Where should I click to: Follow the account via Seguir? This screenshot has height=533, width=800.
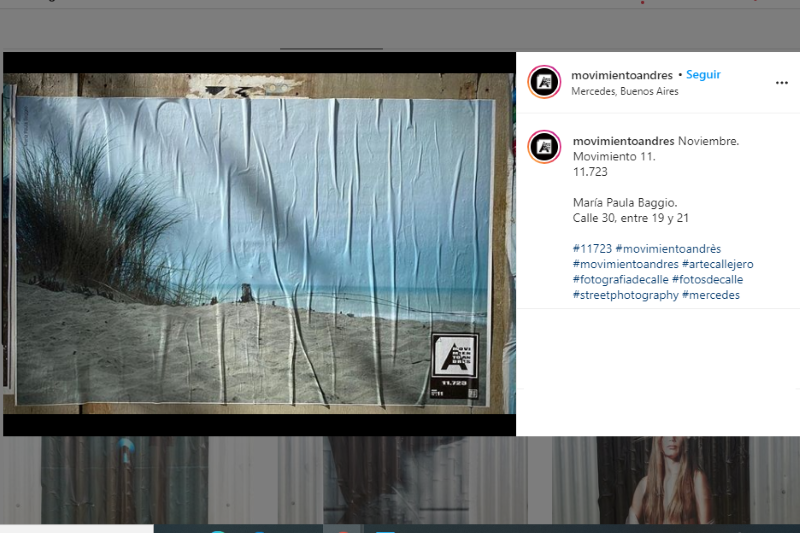703,75
